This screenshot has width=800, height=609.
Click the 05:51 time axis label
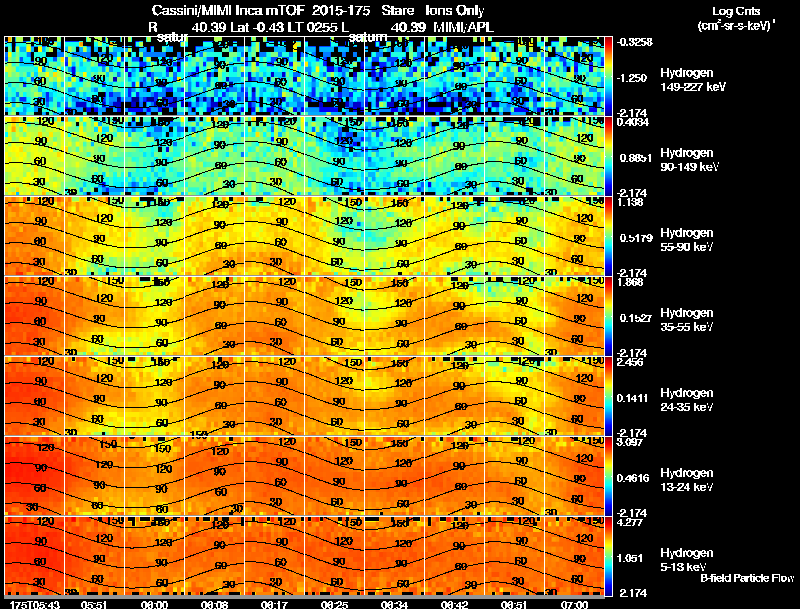coord(94,604)
